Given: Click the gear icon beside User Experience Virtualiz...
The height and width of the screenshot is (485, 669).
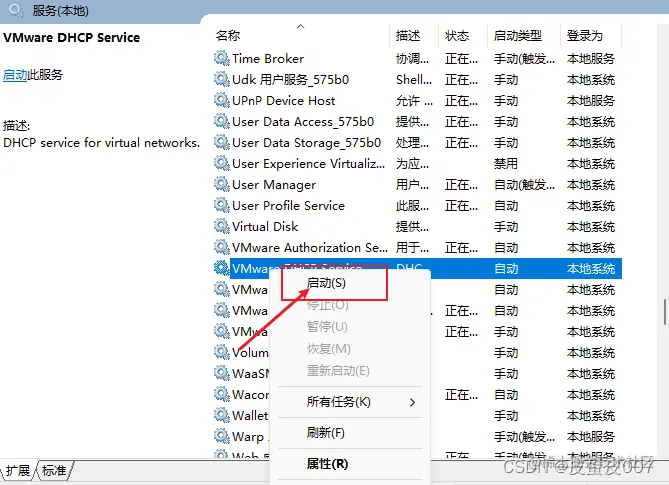Looking at the screenshot, I should 221,163.
